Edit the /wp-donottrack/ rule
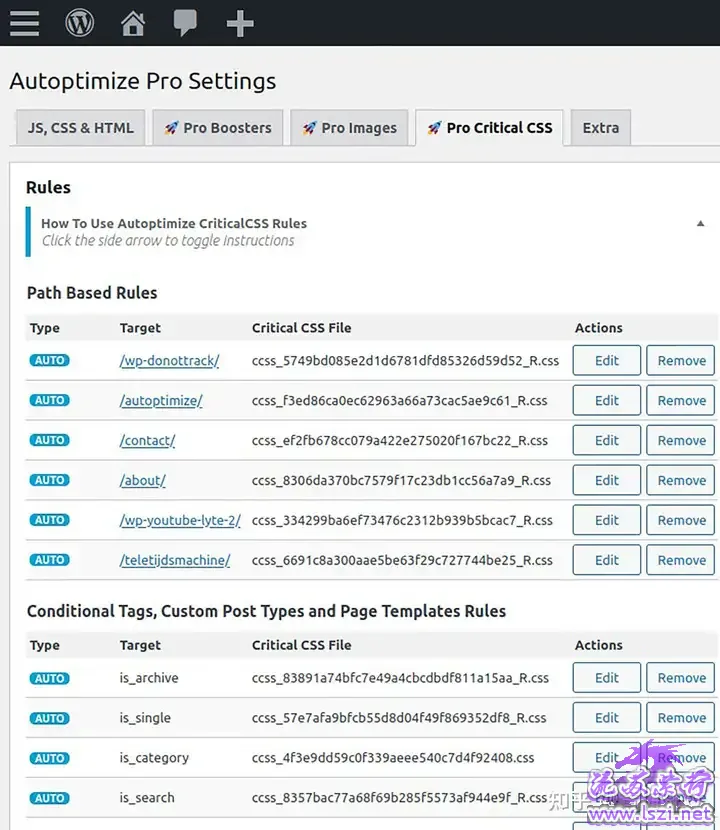720x830 pixels. [607, 360]
